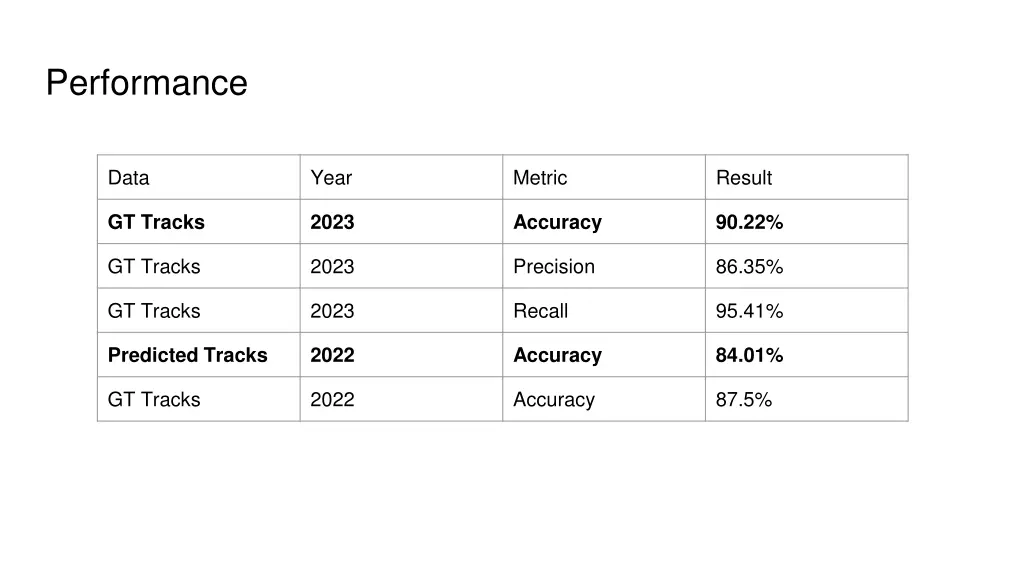Screen dimensions: 1024x576
Task: Select the Year column header cell
Action: [x=401, y=177]
